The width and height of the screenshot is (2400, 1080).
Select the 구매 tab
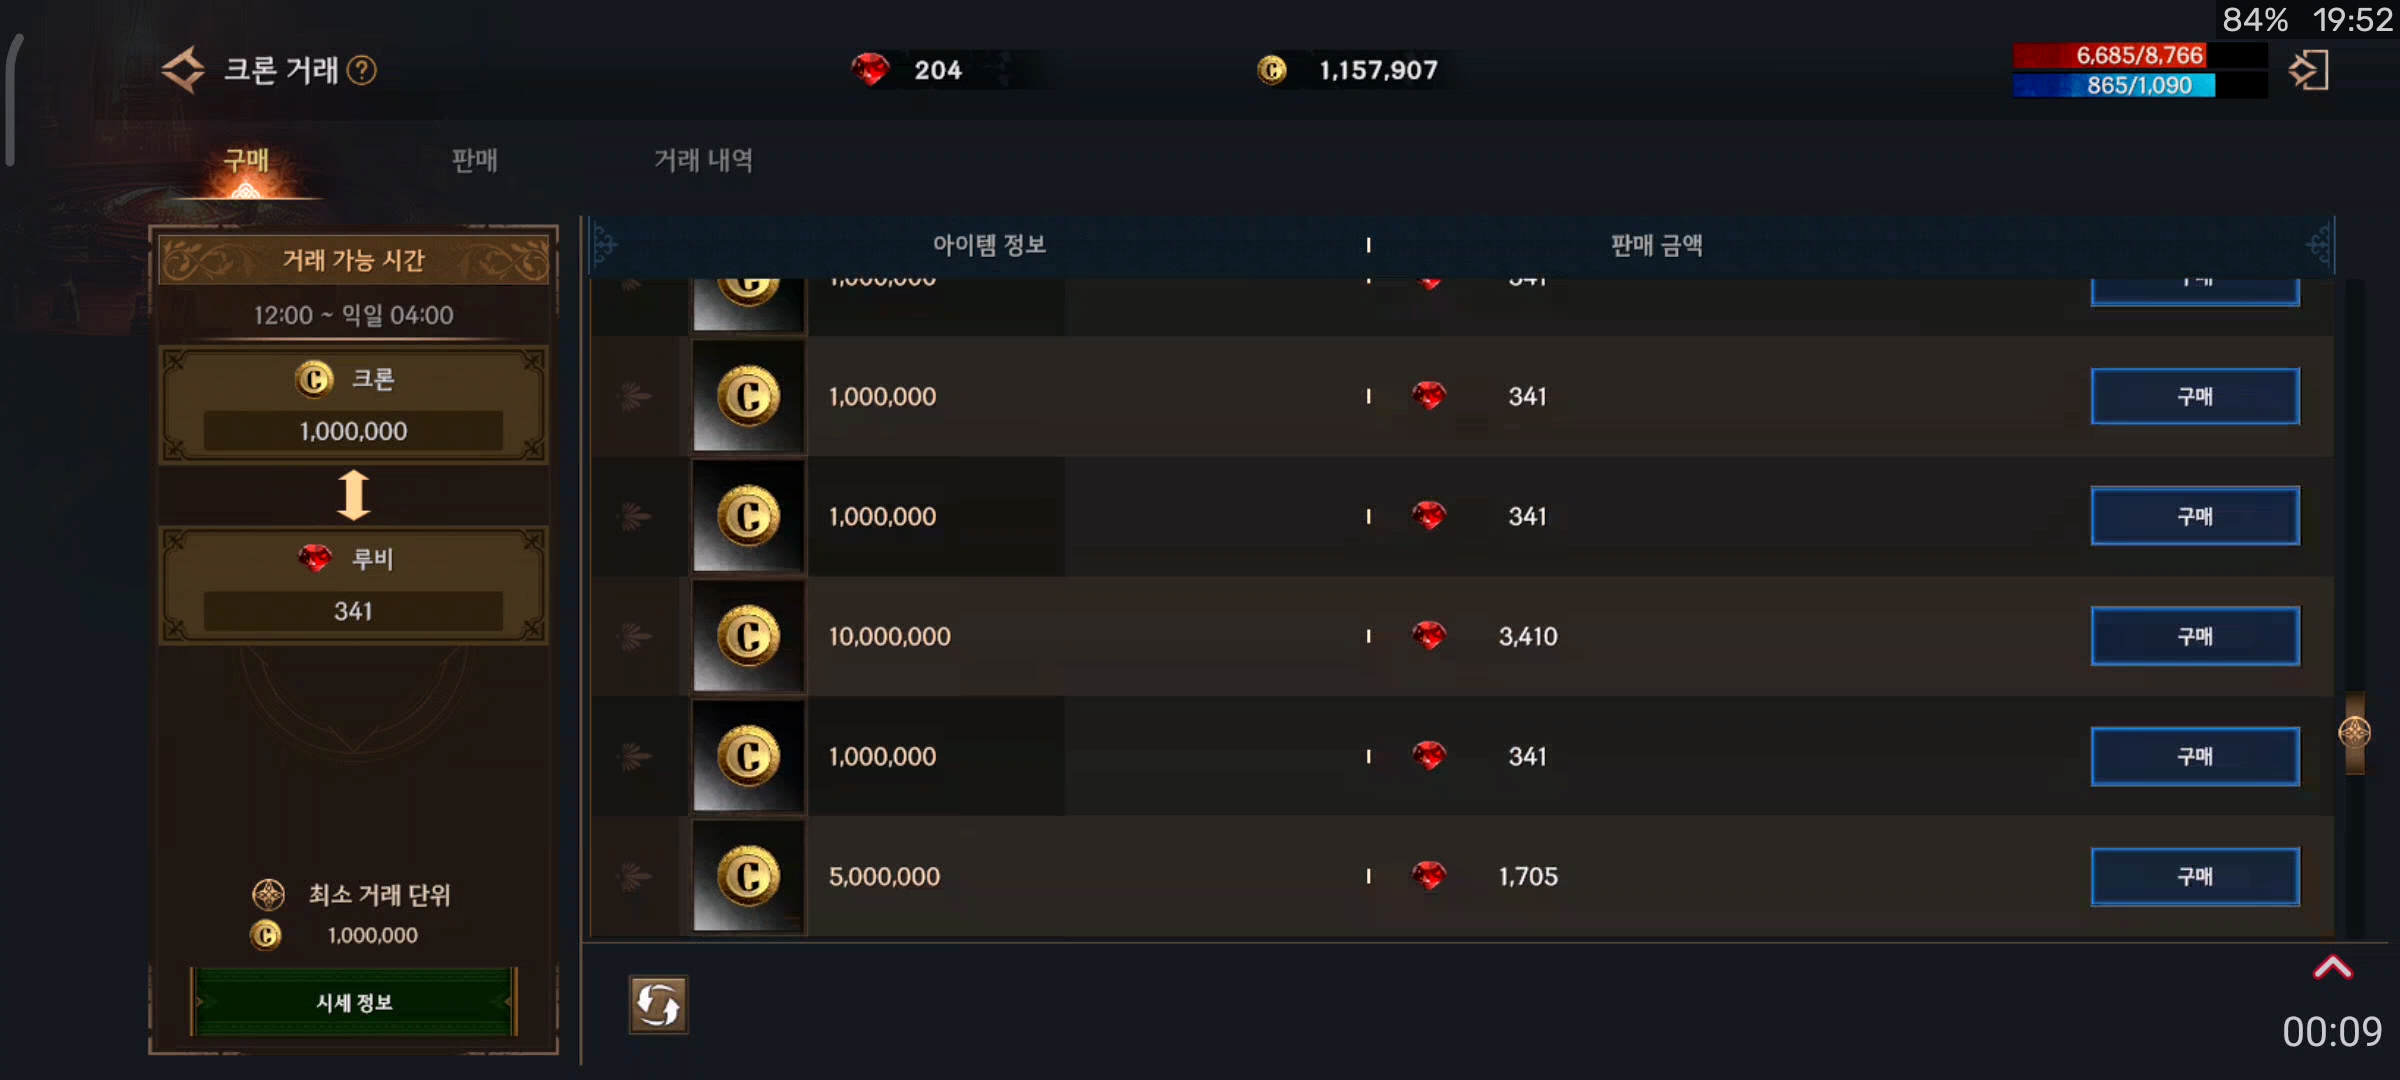coord(246,160)
